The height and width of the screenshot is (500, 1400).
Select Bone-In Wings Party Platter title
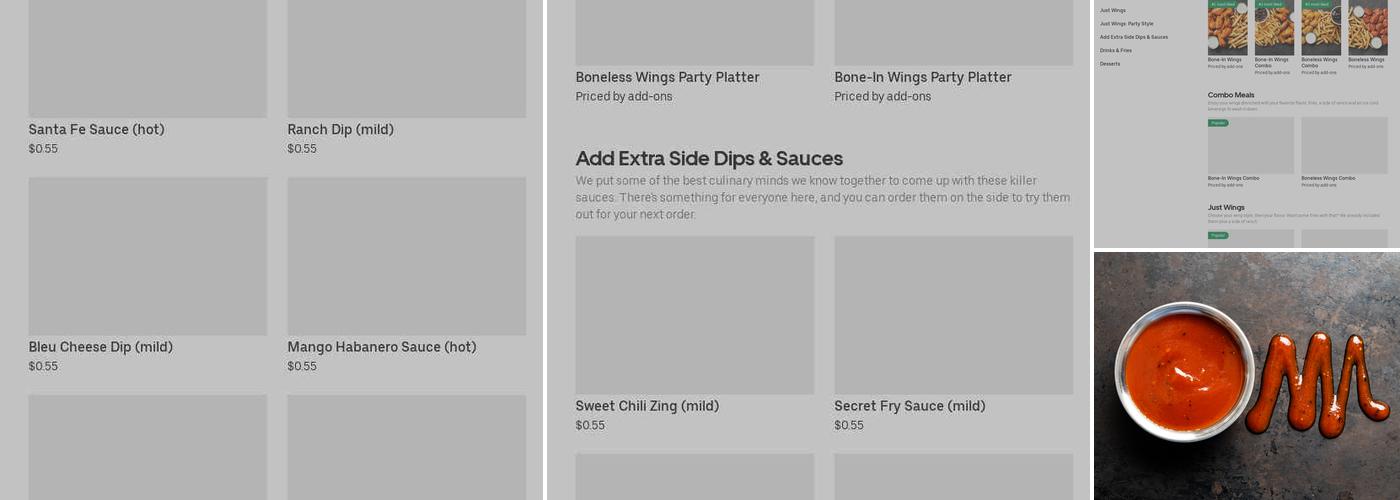[922, 77]
